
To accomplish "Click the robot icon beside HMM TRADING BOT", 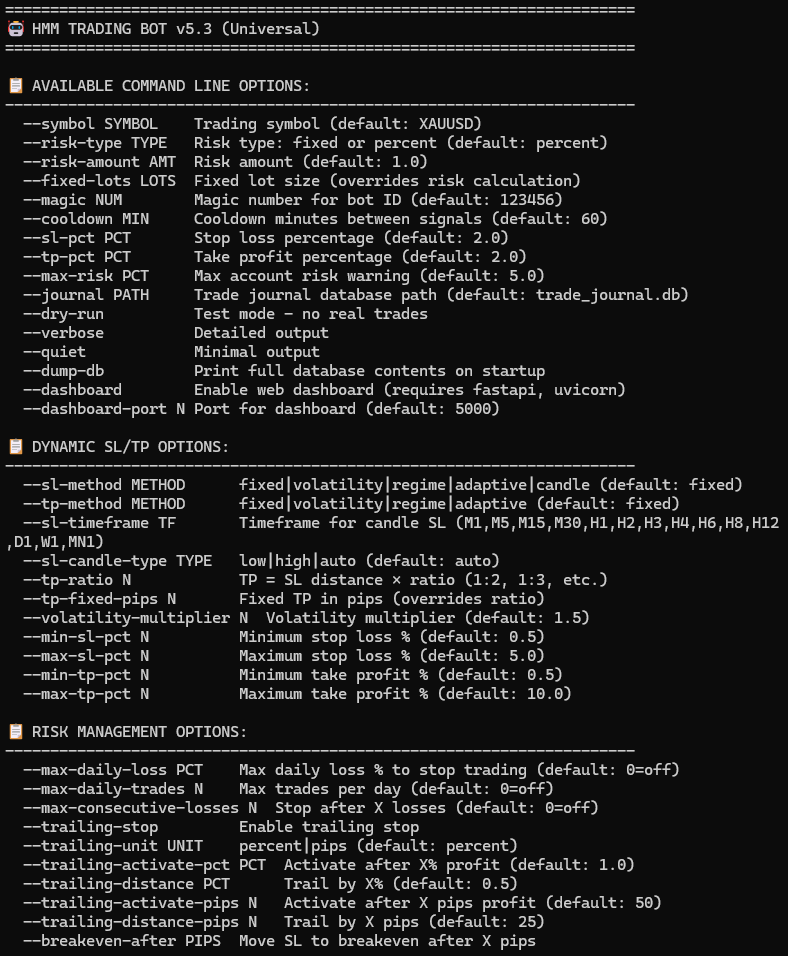I will tap(15, 29).
